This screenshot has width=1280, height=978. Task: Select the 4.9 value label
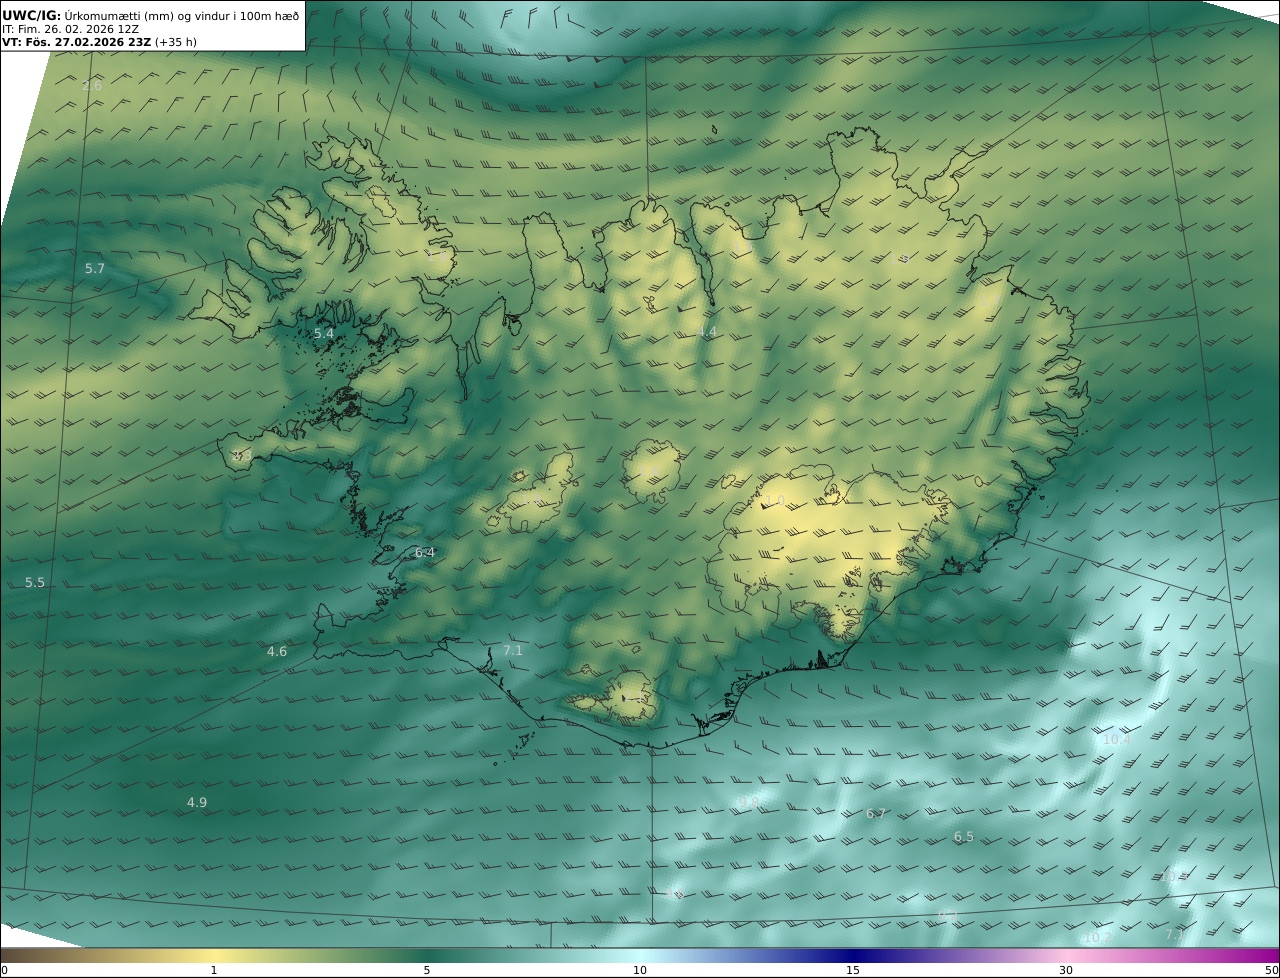click(x=197, y=802)
